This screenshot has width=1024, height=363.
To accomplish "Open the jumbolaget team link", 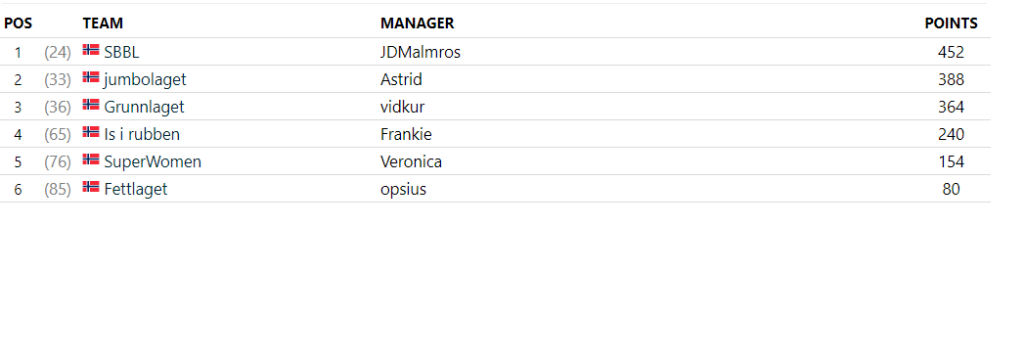I will [x=145, y=80].
